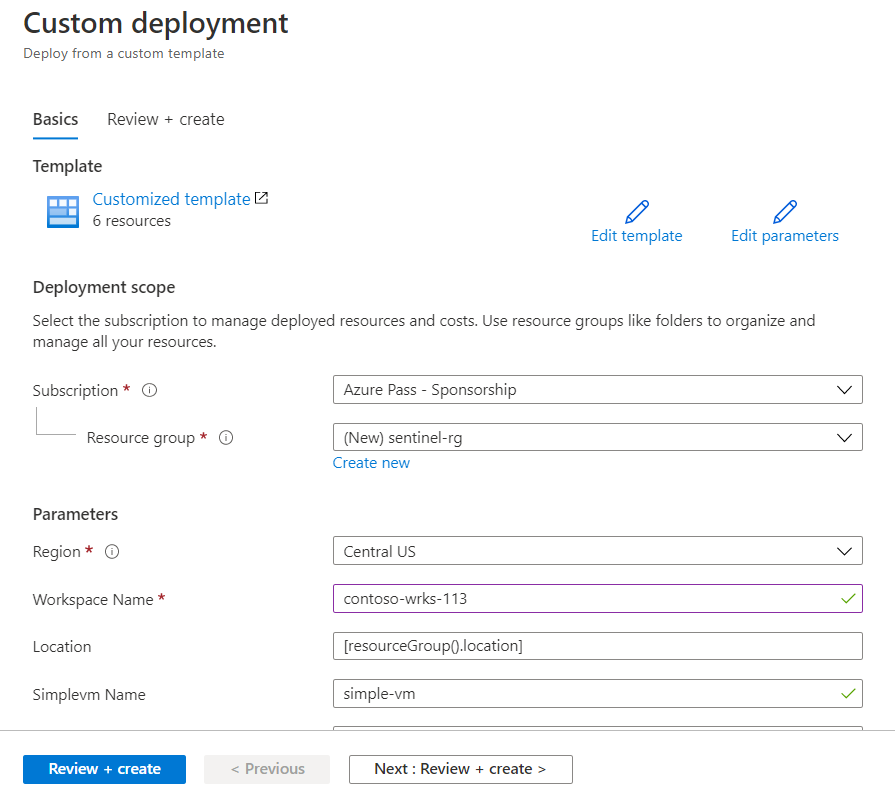The image size is (895, 791).
Task: Click the Customized template grid icon
Action: [63, 212]
